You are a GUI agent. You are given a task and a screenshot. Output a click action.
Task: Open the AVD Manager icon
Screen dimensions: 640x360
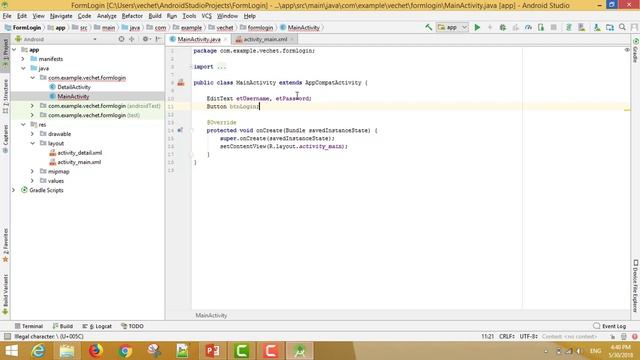(x=582, y=27)
